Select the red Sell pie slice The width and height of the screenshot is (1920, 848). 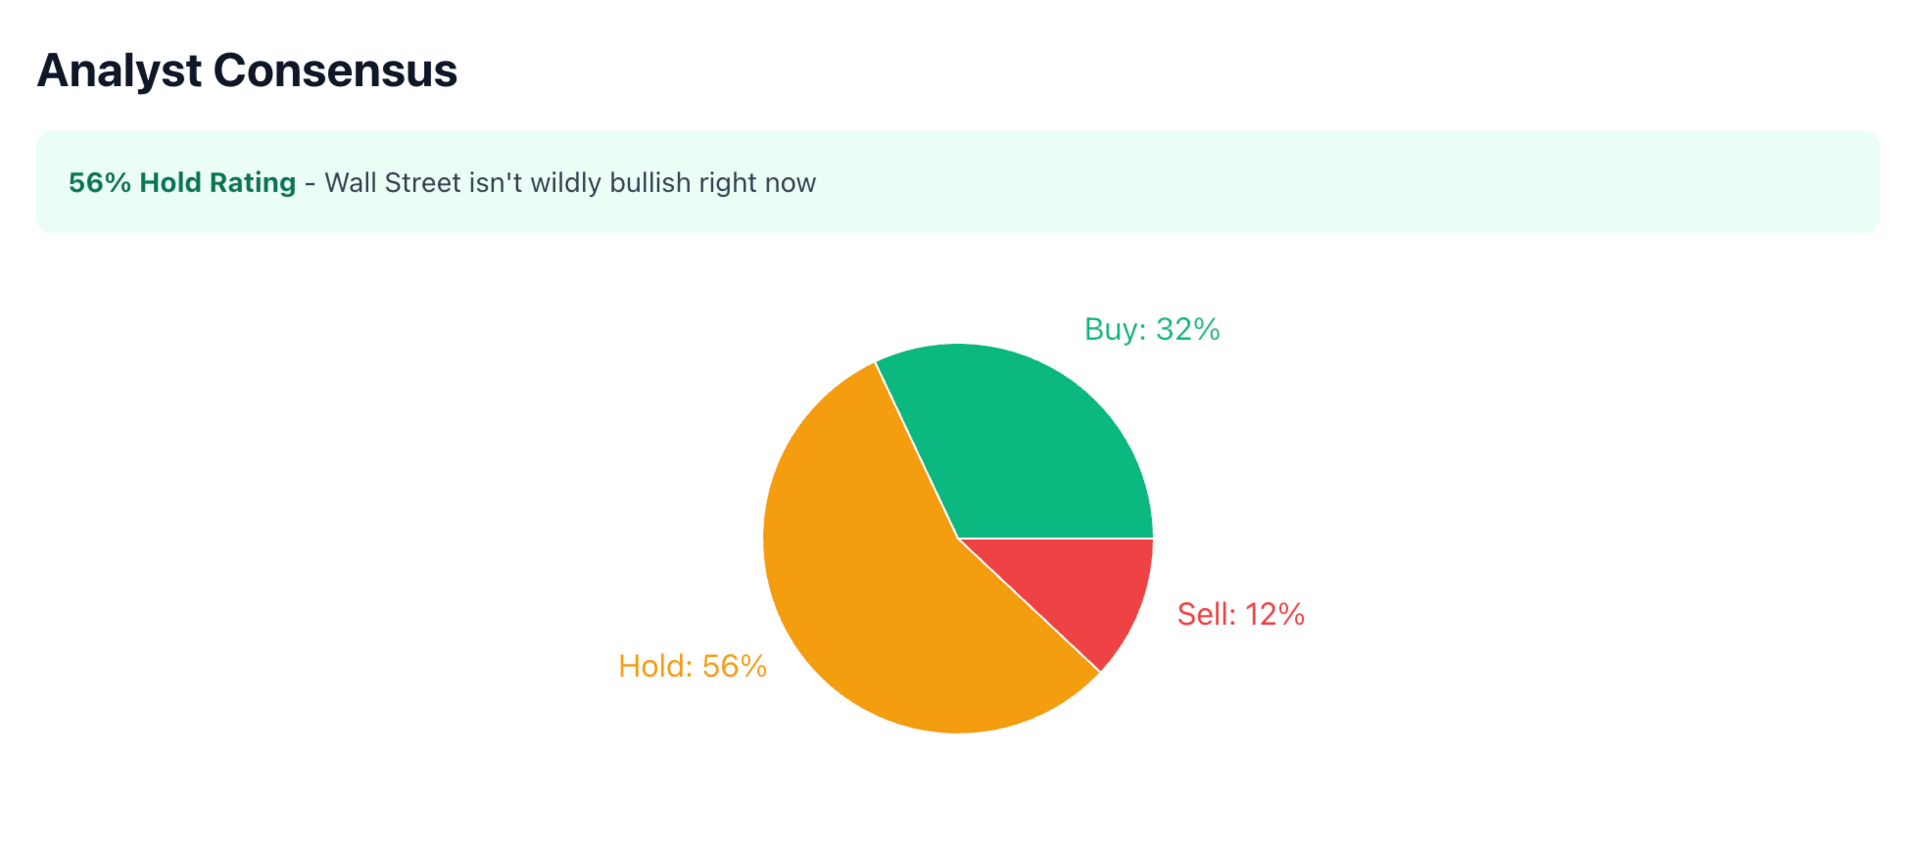tap(1090, 585)
